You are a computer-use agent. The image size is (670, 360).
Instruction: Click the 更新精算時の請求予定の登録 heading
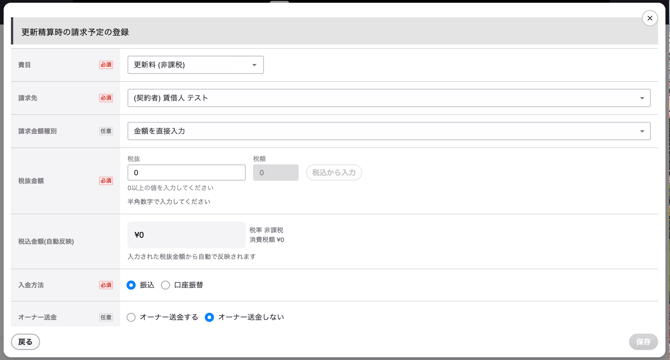[75, 32]
